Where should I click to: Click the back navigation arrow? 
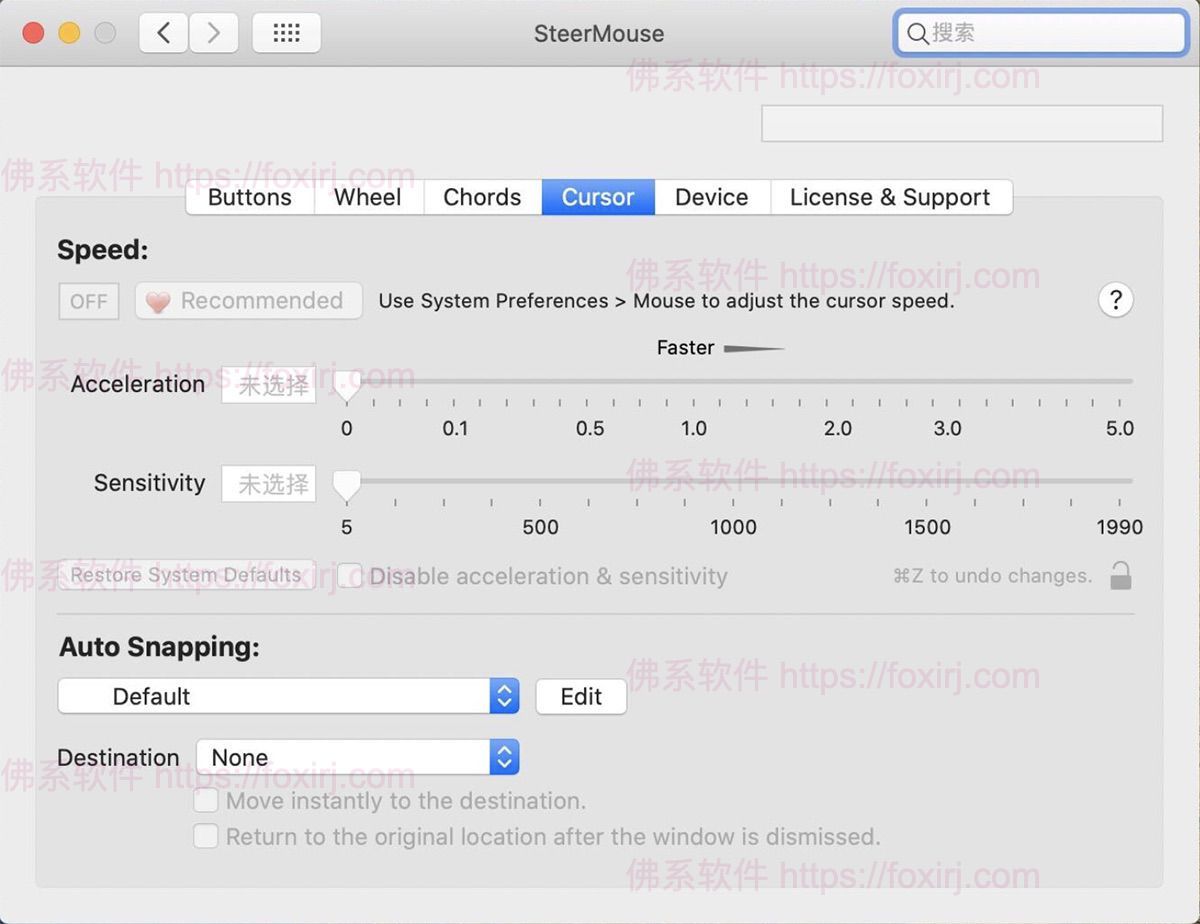click(x=162, y=32)
